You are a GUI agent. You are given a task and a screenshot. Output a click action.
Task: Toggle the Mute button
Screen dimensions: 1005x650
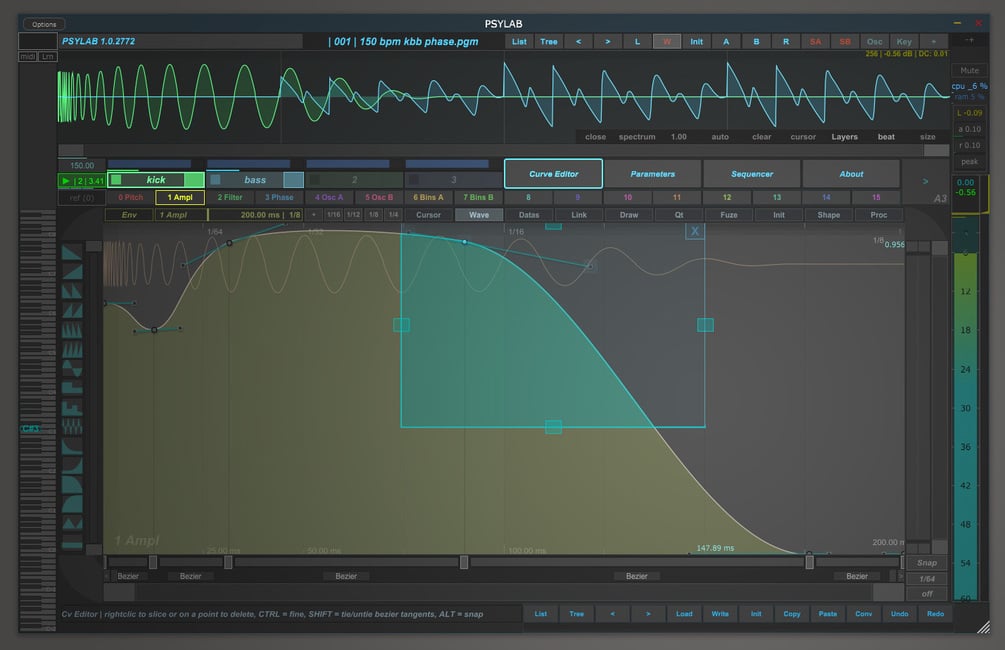pyautogui.click(x=969, y=71)
